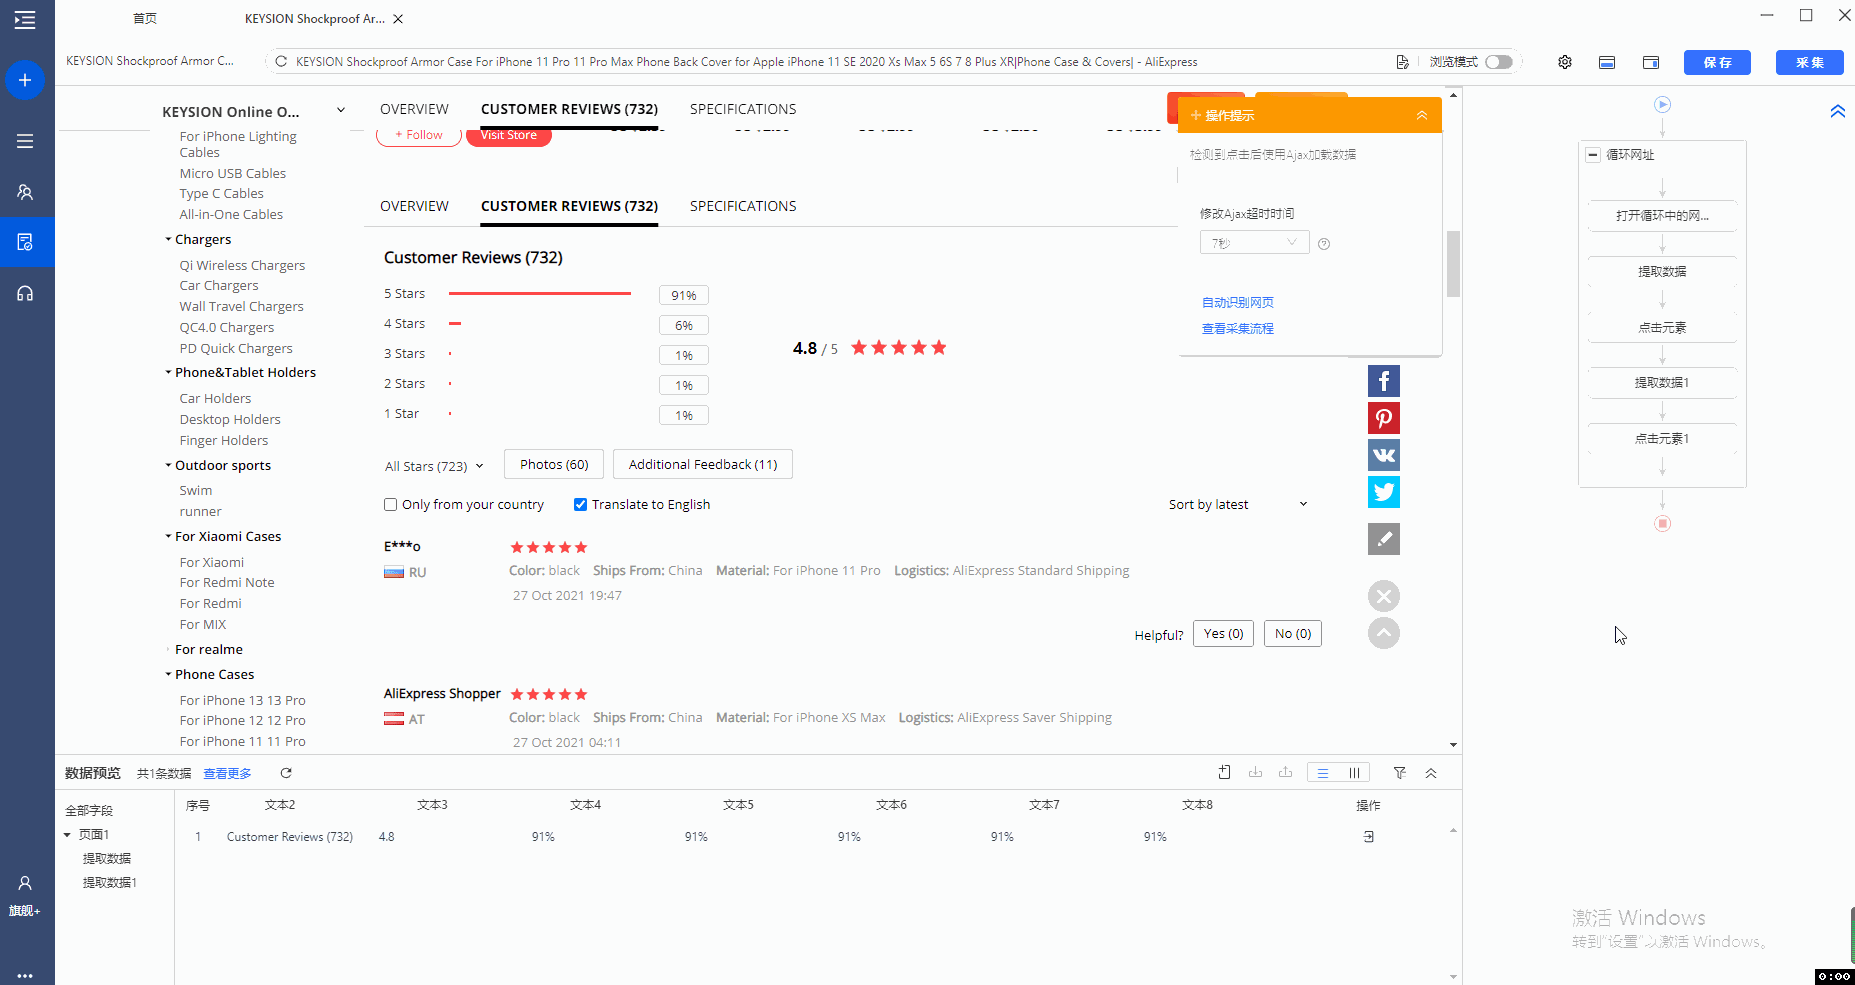Click the edit page icon in URL bar
The image size is (1855, 985).
[x=1403, y=62]
